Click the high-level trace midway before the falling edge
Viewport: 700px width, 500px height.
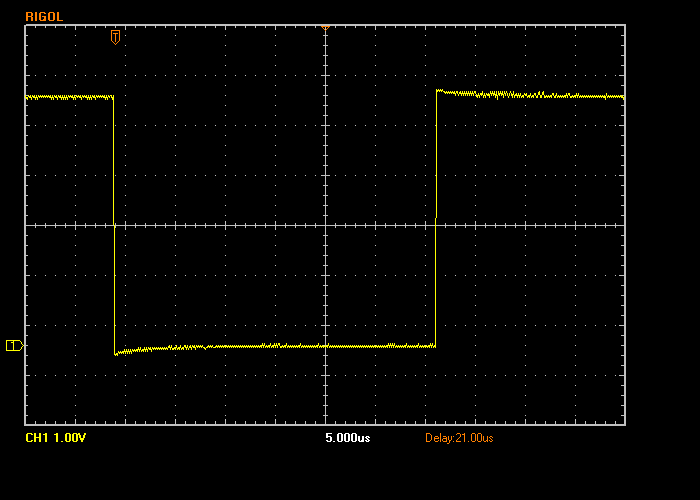(70, 97)
